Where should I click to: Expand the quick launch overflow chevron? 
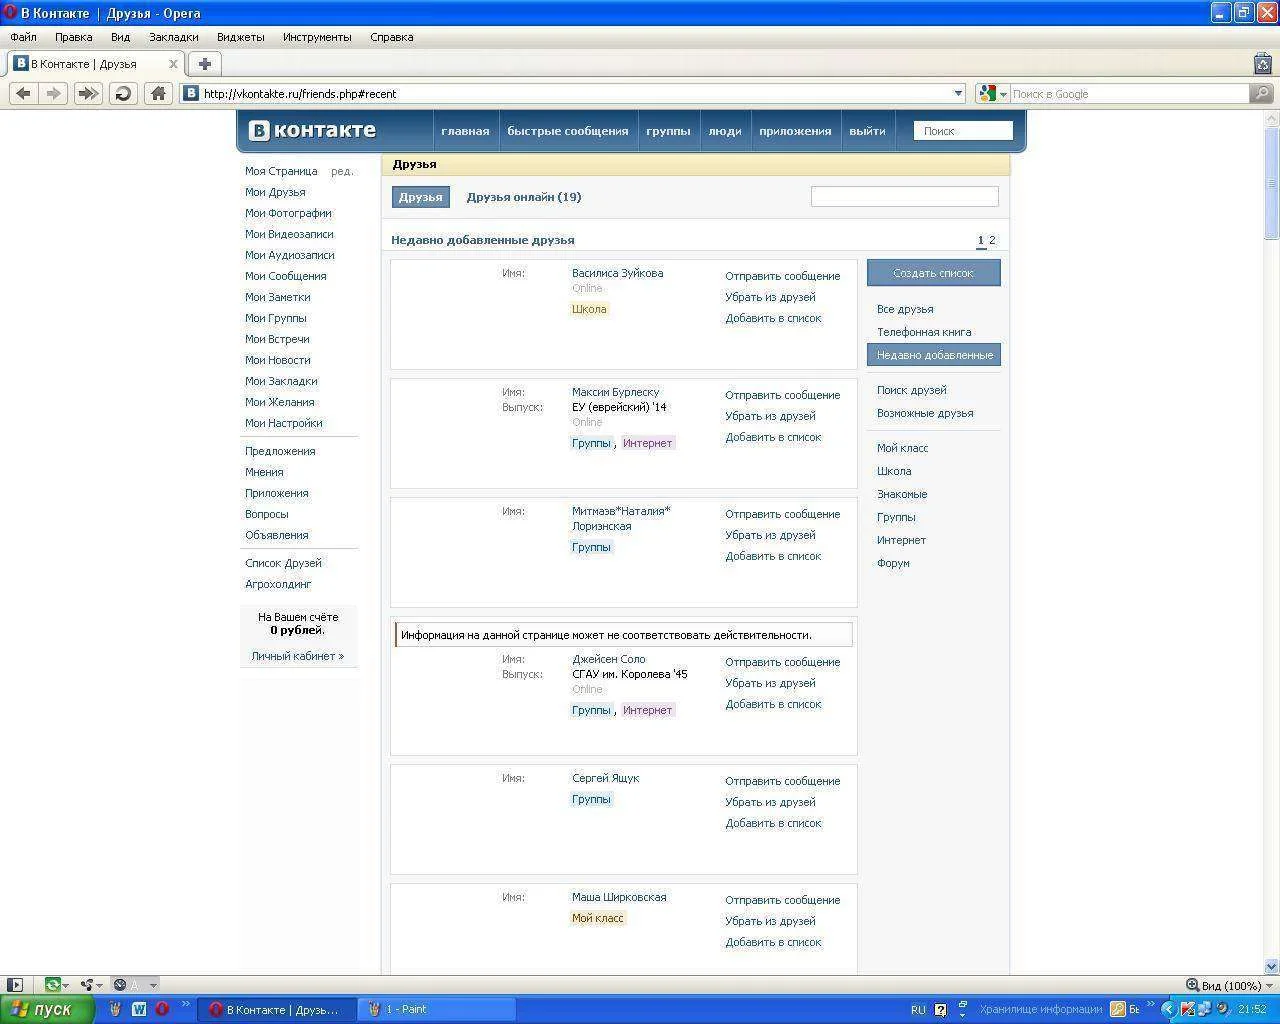(185, 1005)
